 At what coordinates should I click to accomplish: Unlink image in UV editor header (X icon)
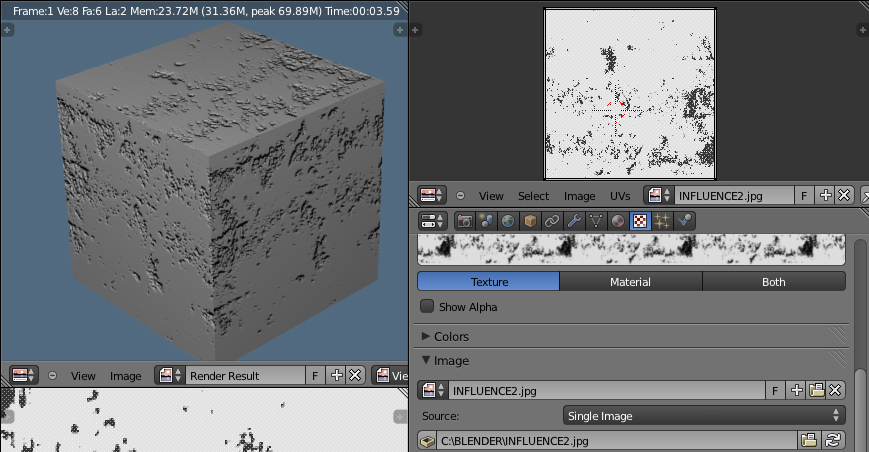pyautogui.click(x=844, y=195)
